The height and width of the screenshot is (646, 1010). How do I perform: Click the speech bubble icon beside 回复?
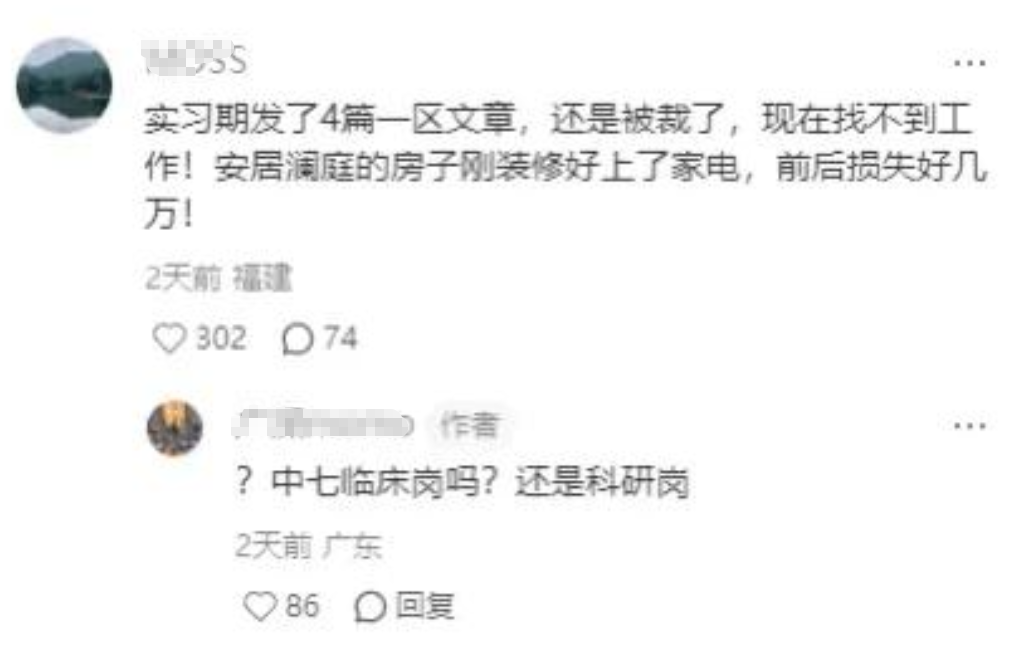coord(370,607)
